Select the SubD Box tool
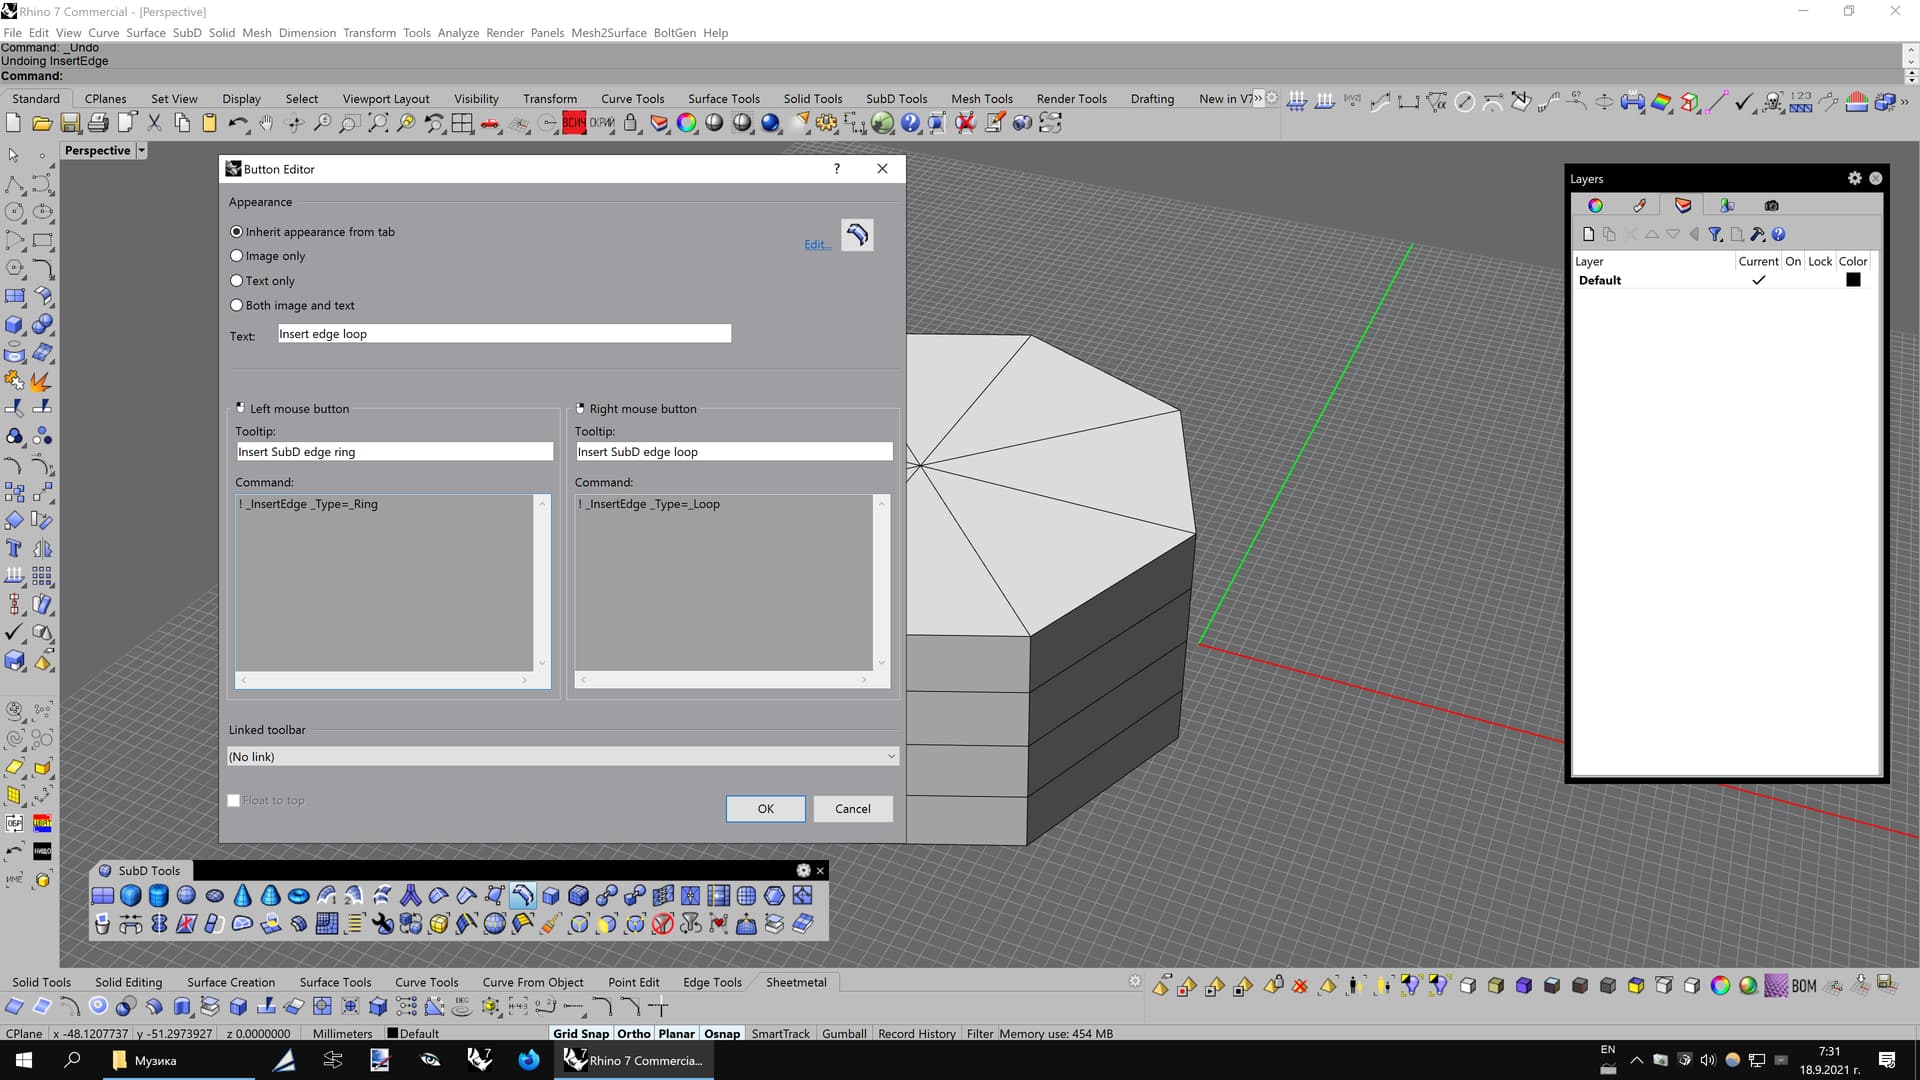 [131, 895]
